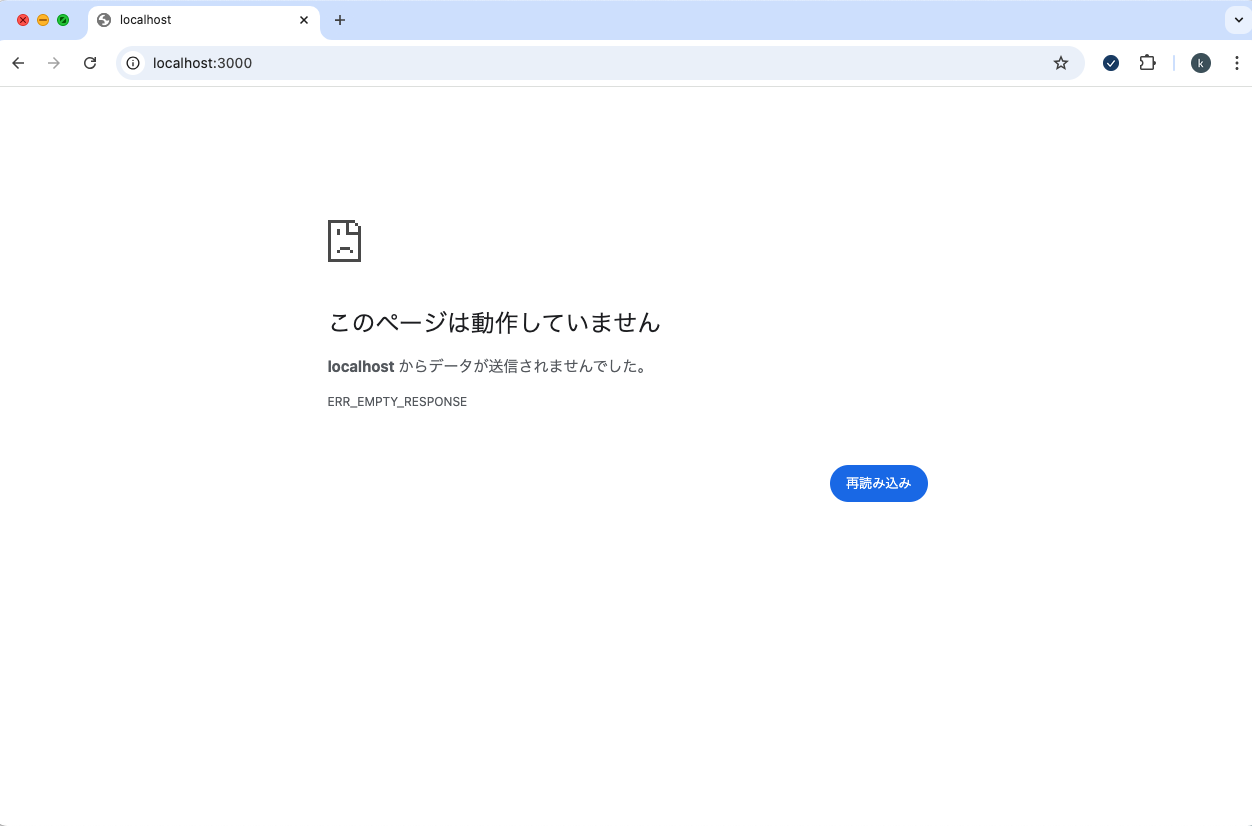Expand the tab search dropdown arrow

1236,20
